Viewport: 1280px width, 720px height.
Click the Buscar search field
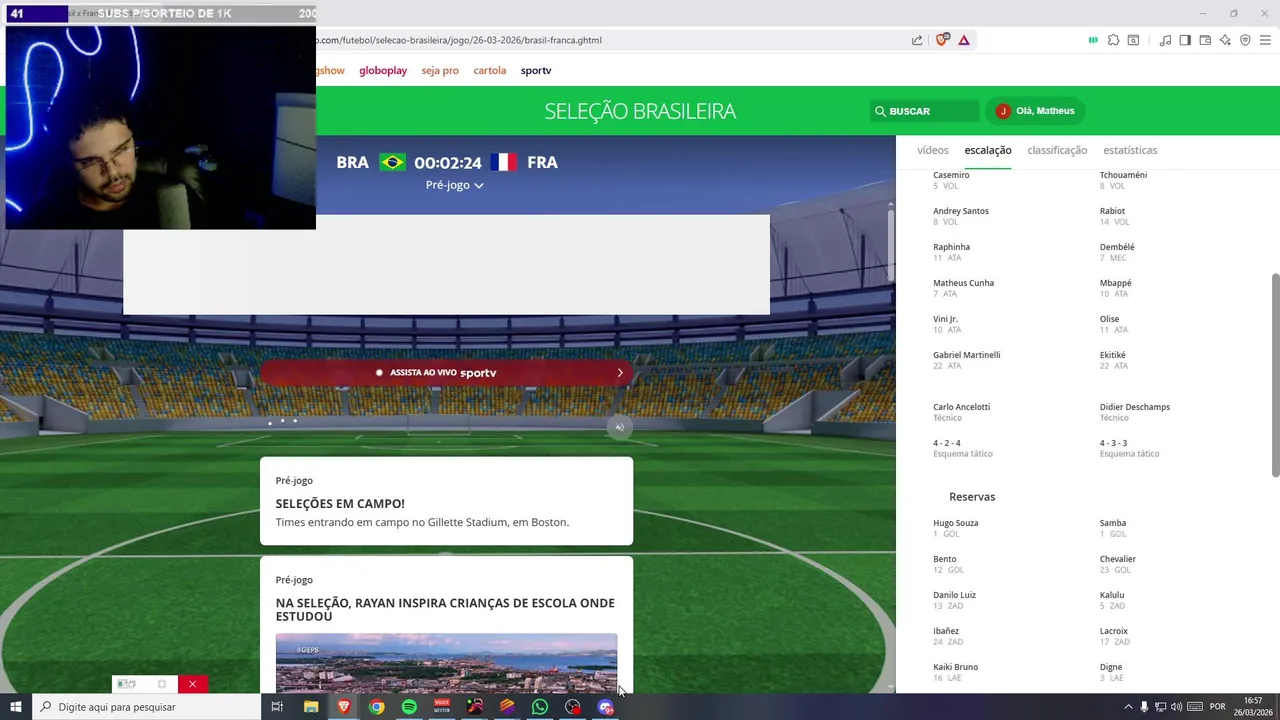[924, 111]
